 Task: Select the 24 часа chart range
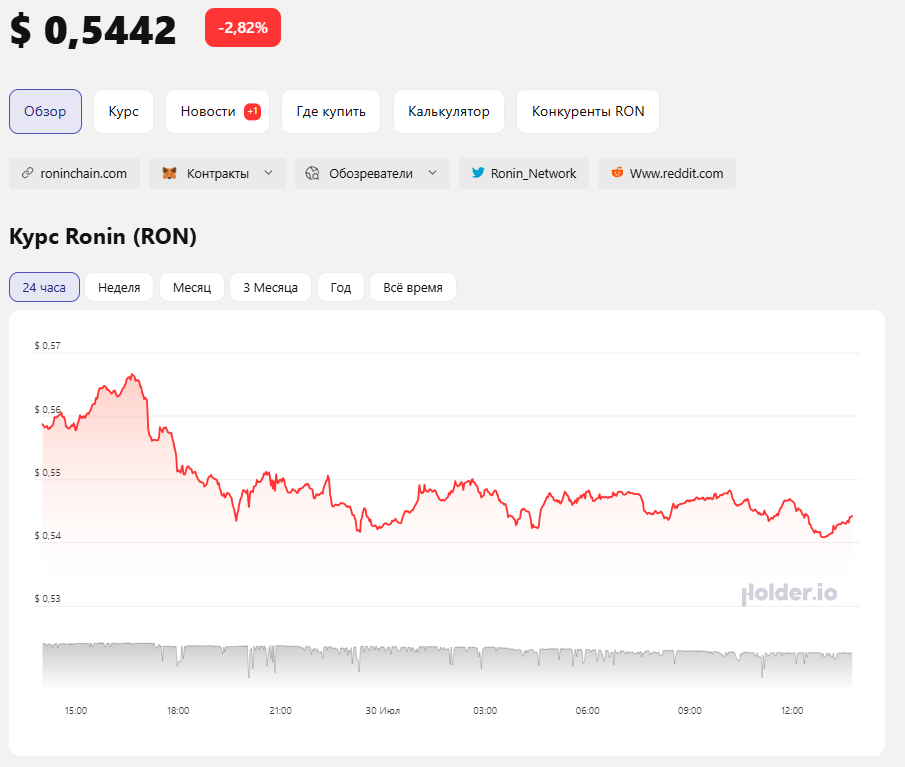point(44,287)
